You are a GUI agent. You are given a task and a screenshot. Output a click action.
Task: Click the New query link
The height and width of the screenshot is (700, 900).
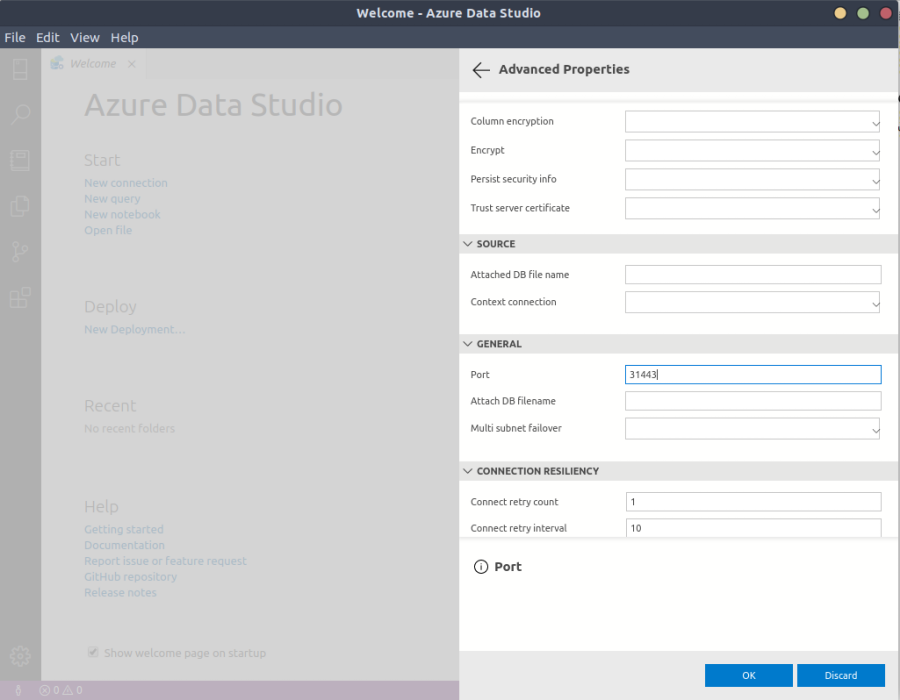pyautogui.click(x=112, y=199)
